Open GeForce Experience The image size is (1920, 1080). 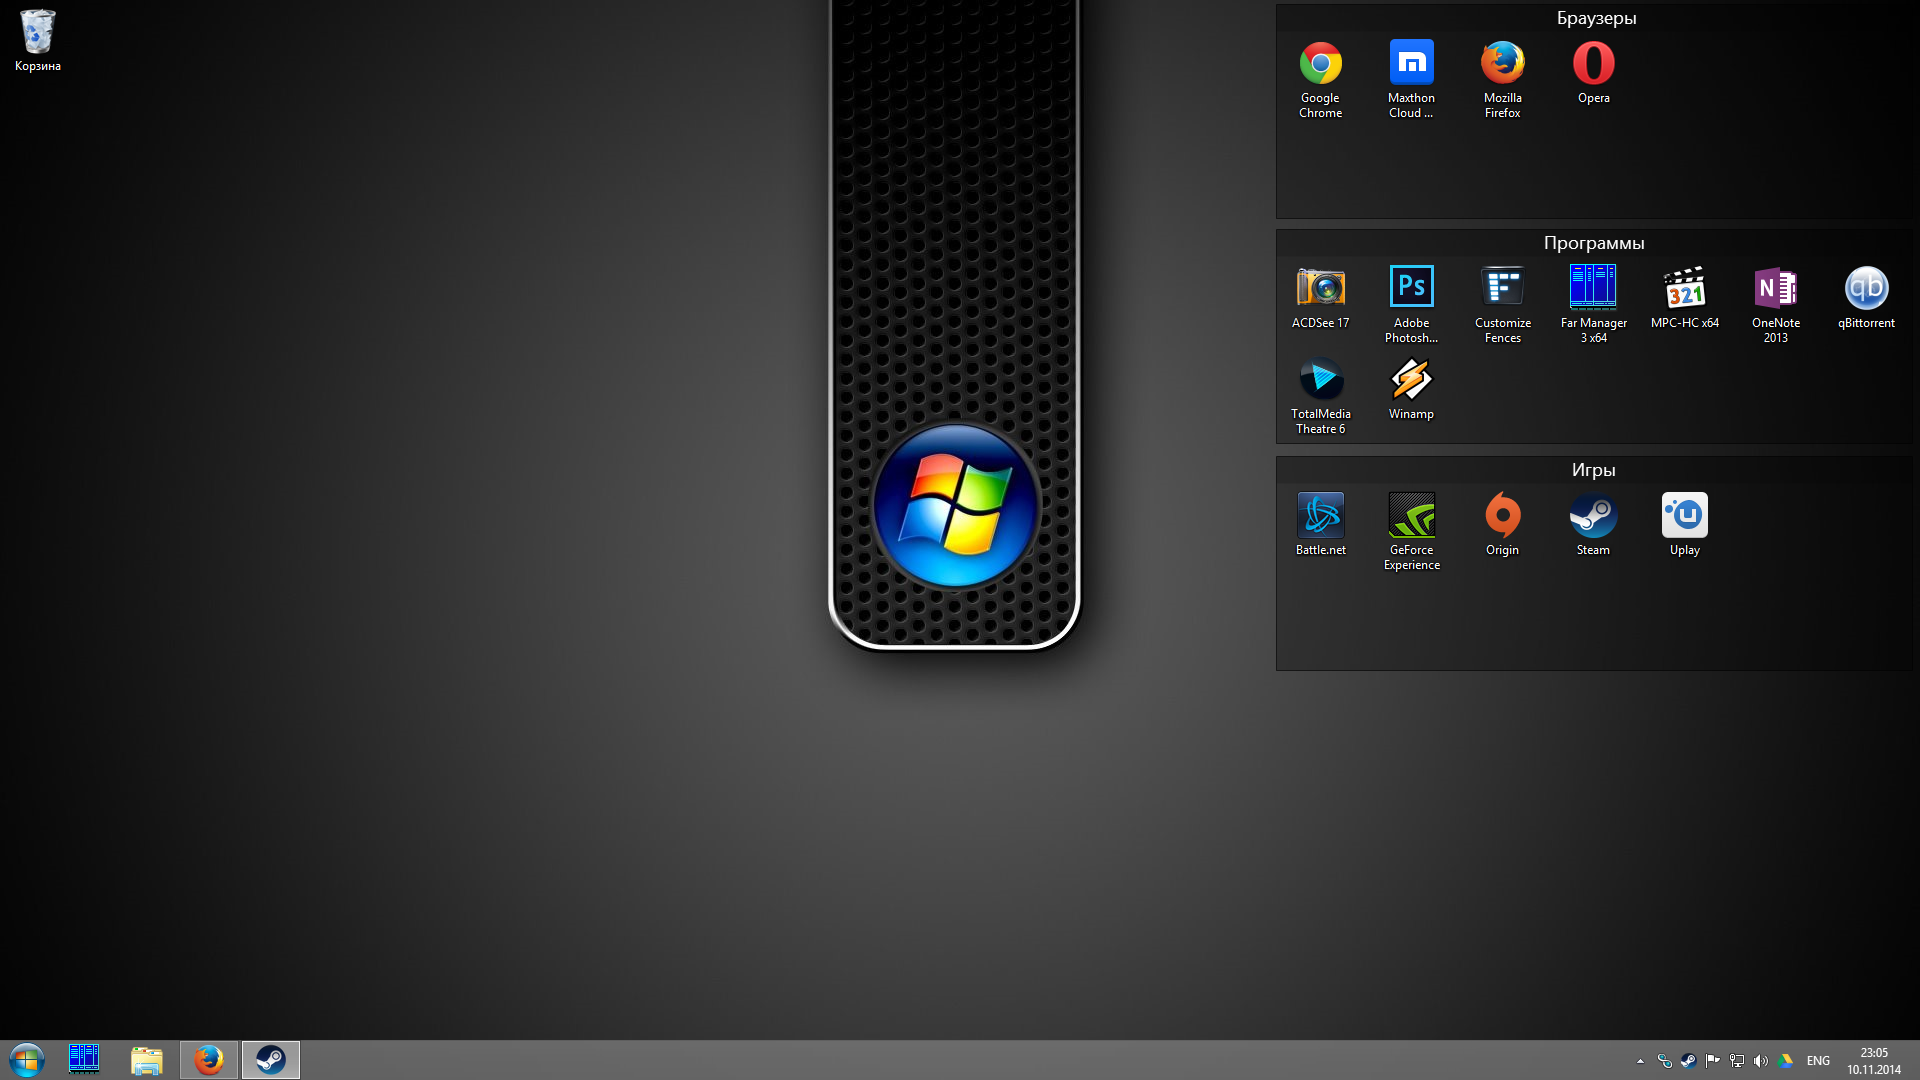[x=1411, y=513]
